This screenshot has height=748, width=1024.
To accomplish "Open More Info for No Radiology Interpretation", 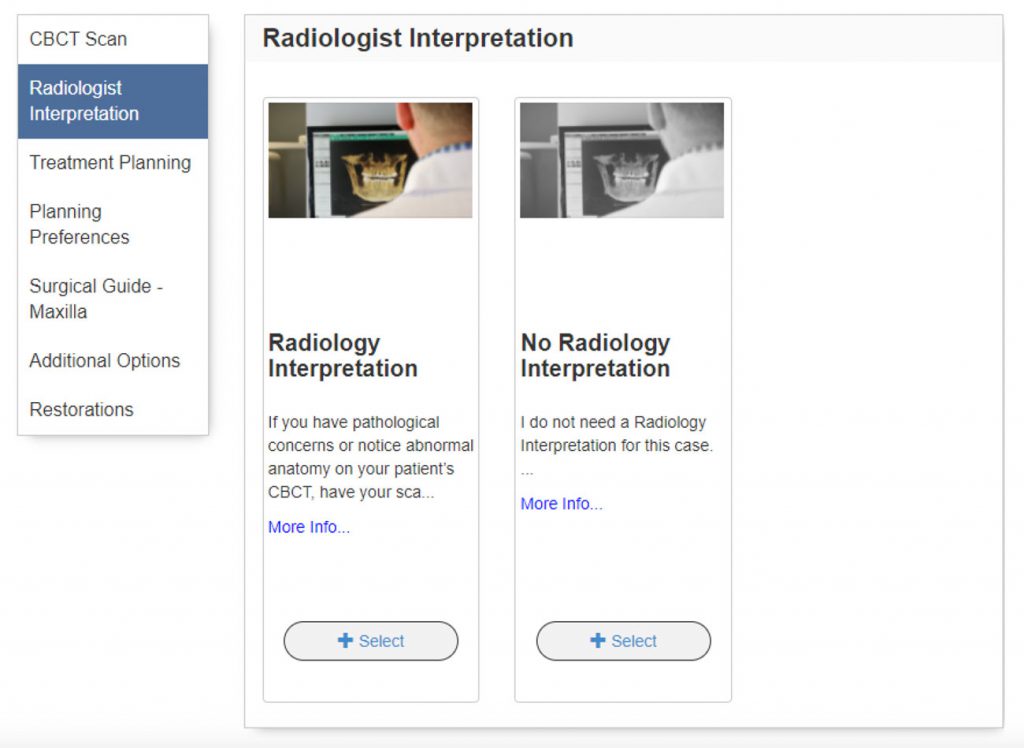I will click(561, 504).
